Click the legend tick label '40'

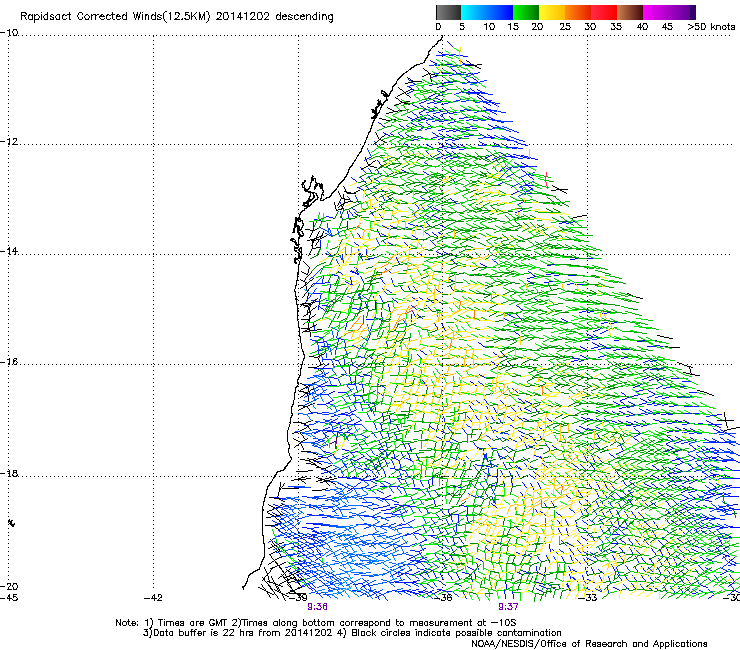[x=642, y=27]
